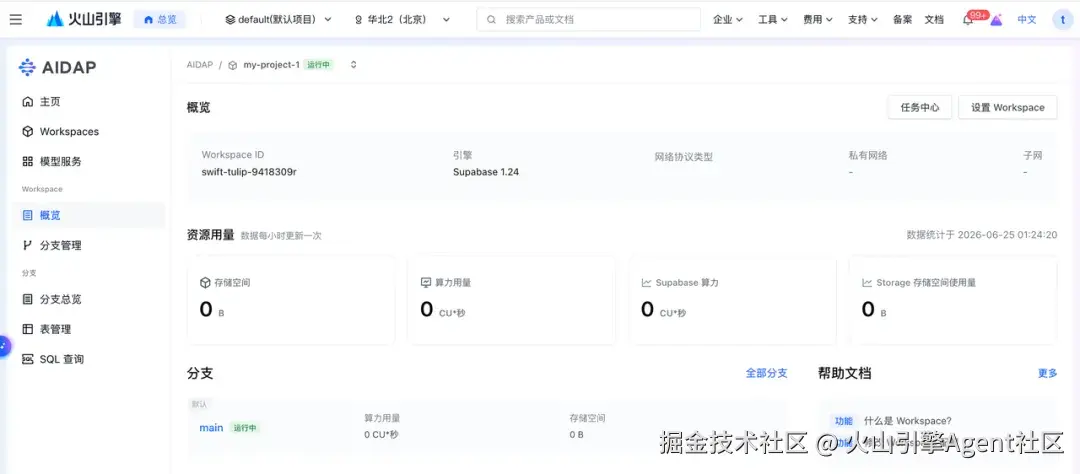Click the cube icon beside Workspaces
The image size is (1080, 474).
(28, 131)
